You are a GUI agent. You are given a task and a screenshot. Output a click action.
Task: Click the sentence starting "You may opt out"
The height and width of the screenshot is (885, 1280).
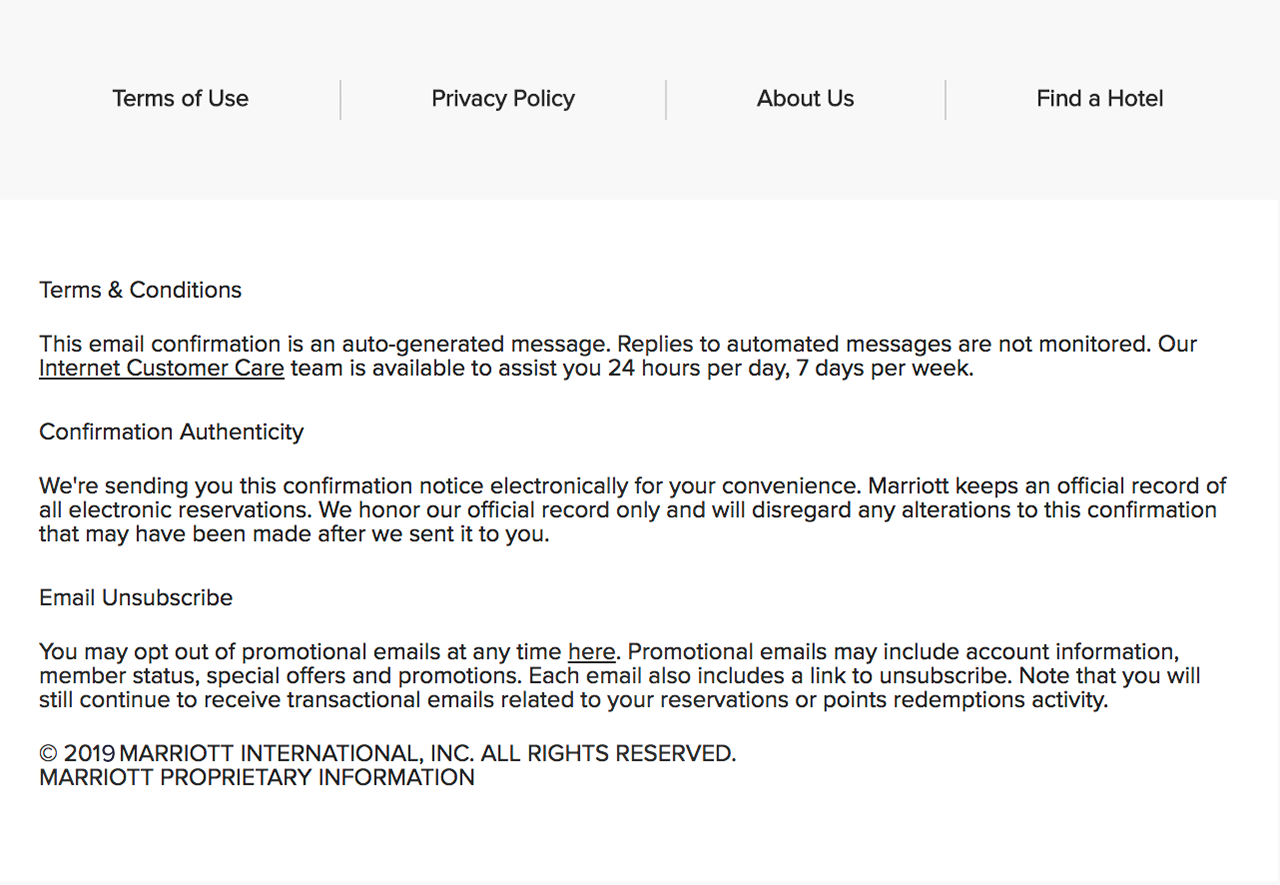click(x=300, y=652)
